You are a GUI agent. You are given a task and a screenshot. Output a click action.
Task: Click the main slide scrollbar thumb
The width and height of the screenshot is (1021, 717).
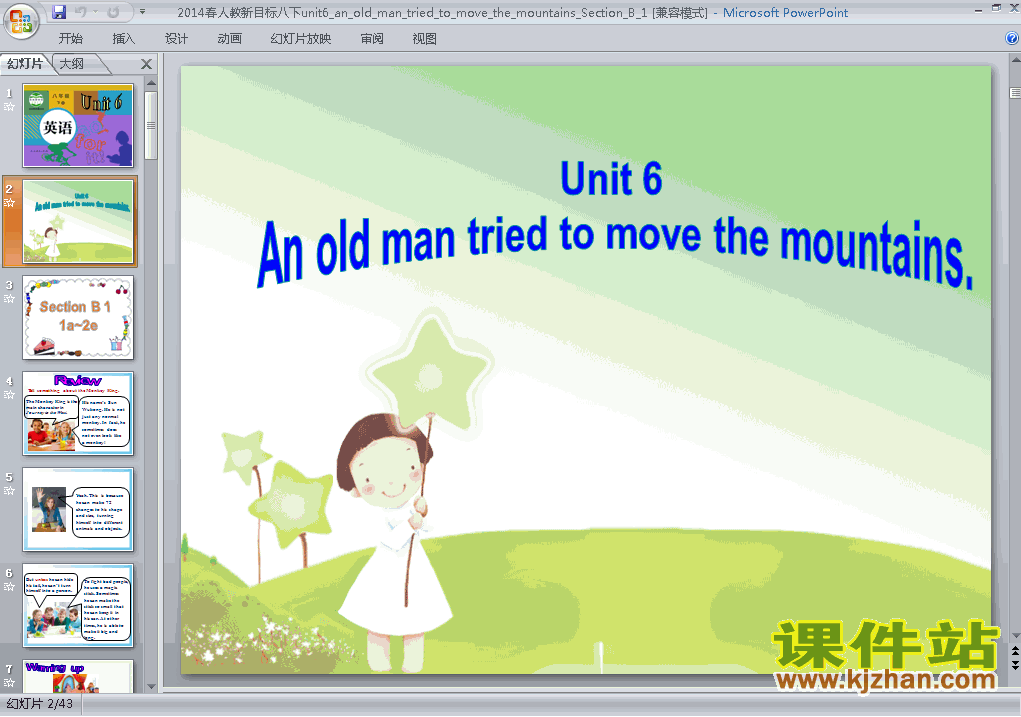[1015, 93]
